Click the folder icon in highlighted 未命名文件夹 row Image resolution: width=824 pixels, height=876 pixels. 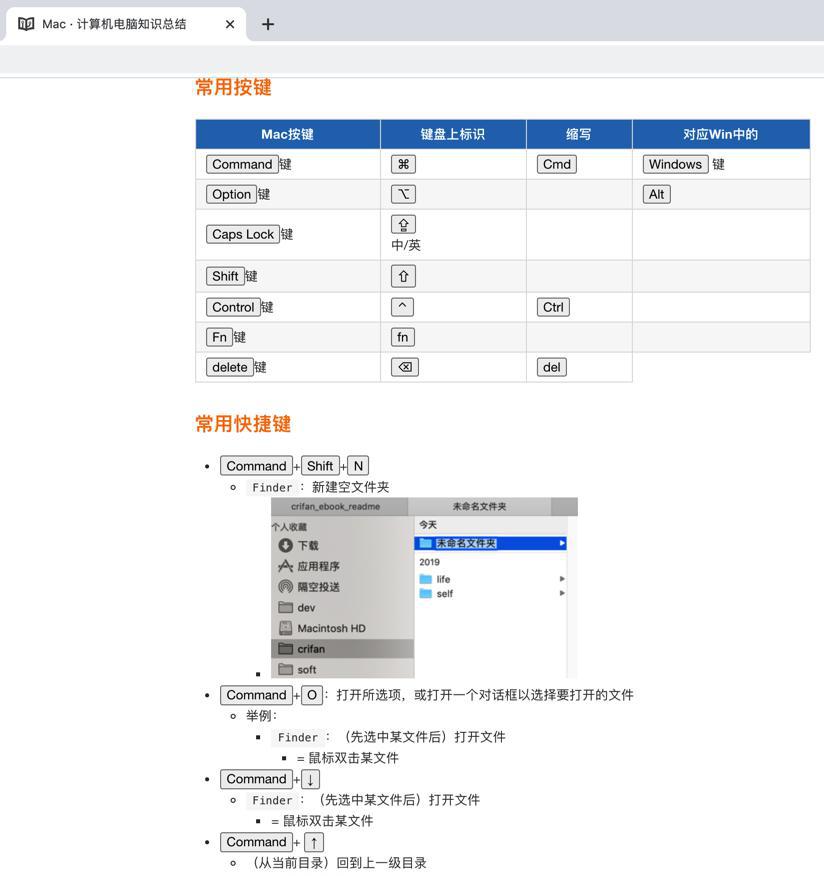[426, 543]
